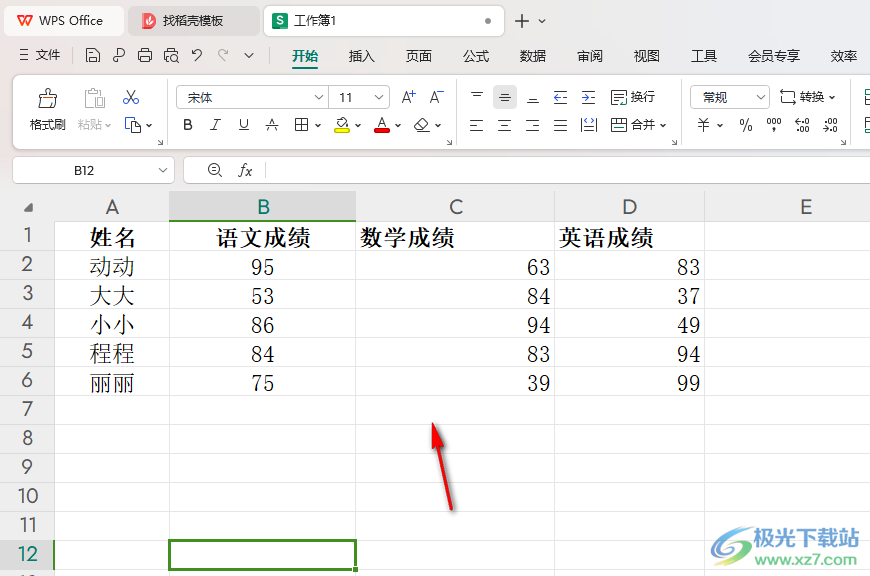Toggle Italic formatting
Image resolution: width=870 pixels, height=576 pixels.
click(x=215, y=125)
